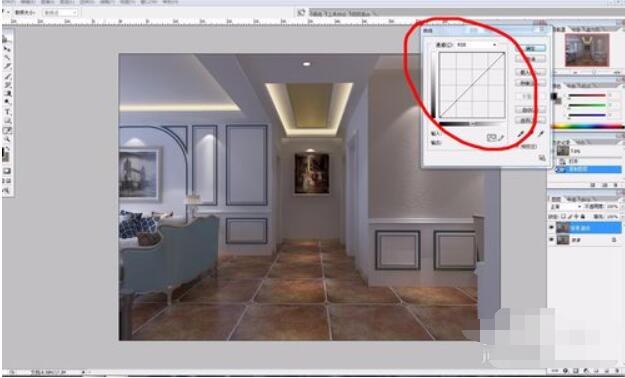
Task: Select the edit-points curve tool in Curves
Action: pos(491,138)
